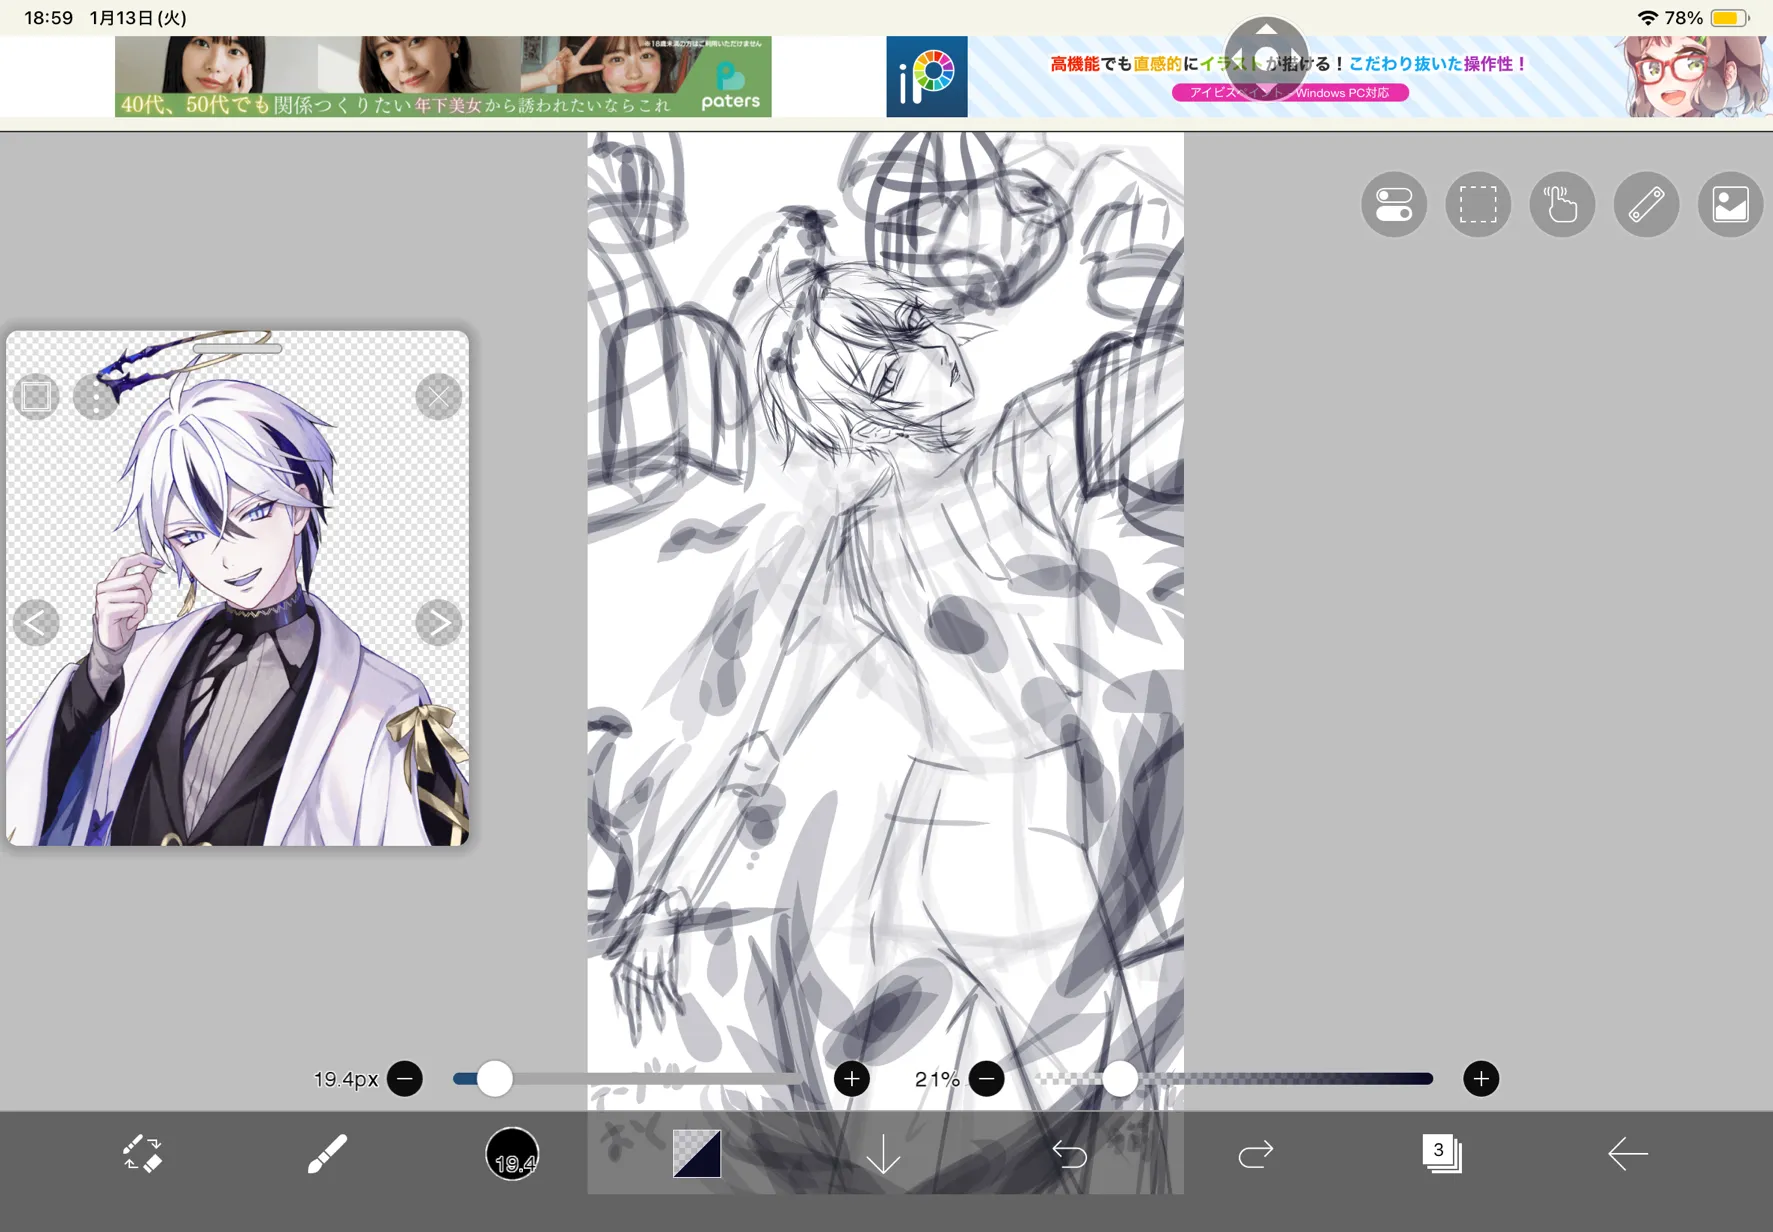Open the material image picker
The width and height of the screenshot is (1773, 1232).
coord(1730,205)
